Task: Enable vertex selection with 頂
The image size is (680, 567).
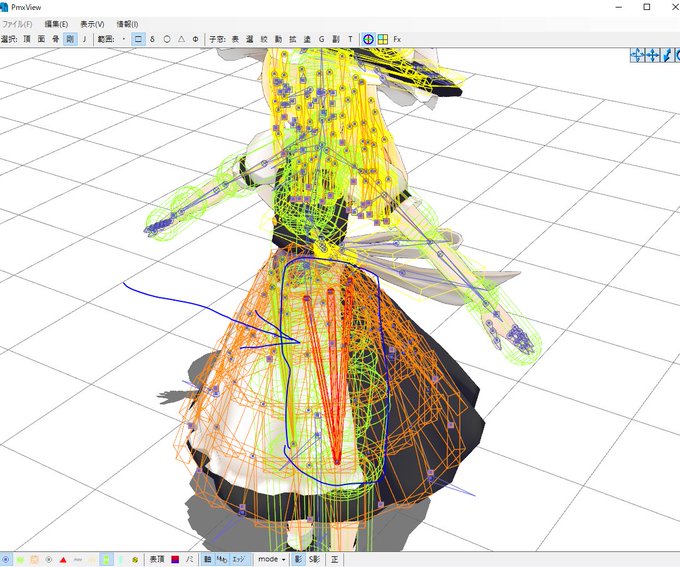Action: pos(27,39)
